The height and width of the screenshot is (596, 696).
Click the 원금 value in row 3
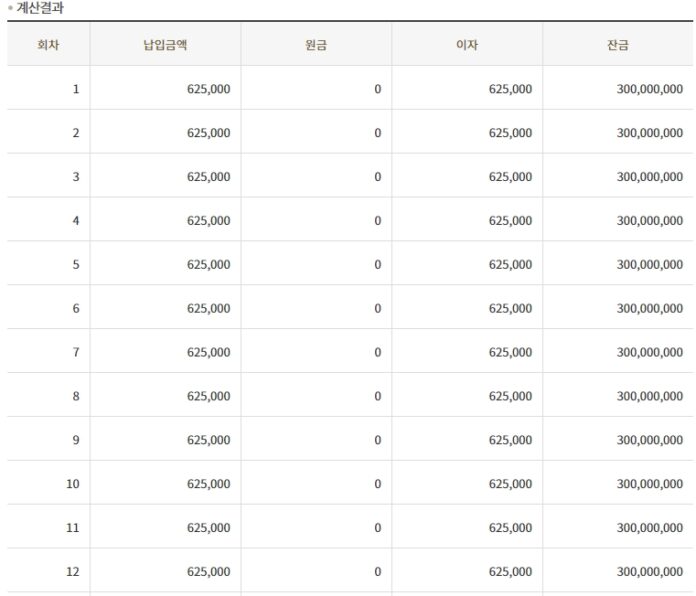(x=377, y=177)
